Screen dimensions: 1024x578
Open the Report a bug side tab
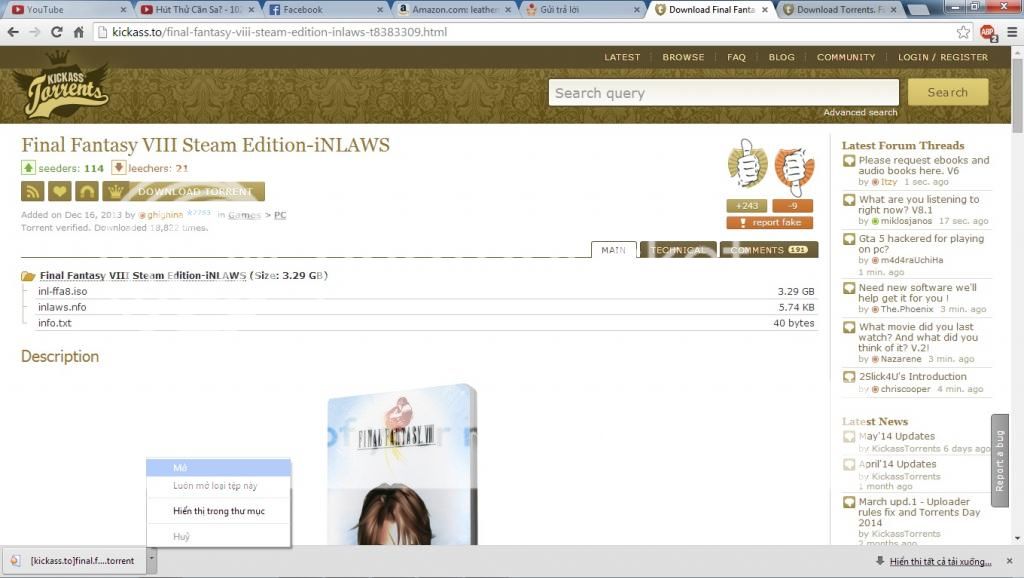pyautogui.click(x=999, y=460)
